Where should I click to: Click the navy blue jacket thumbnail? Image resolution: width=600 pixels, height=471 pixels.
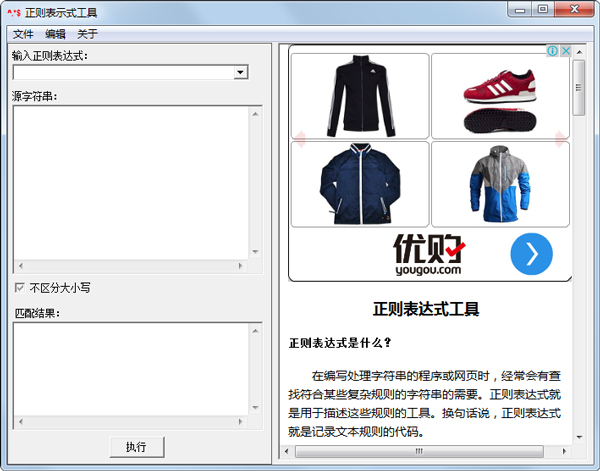pos(360,184)
